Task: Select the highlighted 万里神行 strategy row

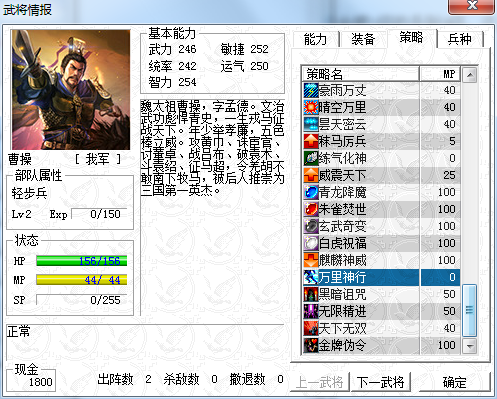Action: click(x=382, y=277)
